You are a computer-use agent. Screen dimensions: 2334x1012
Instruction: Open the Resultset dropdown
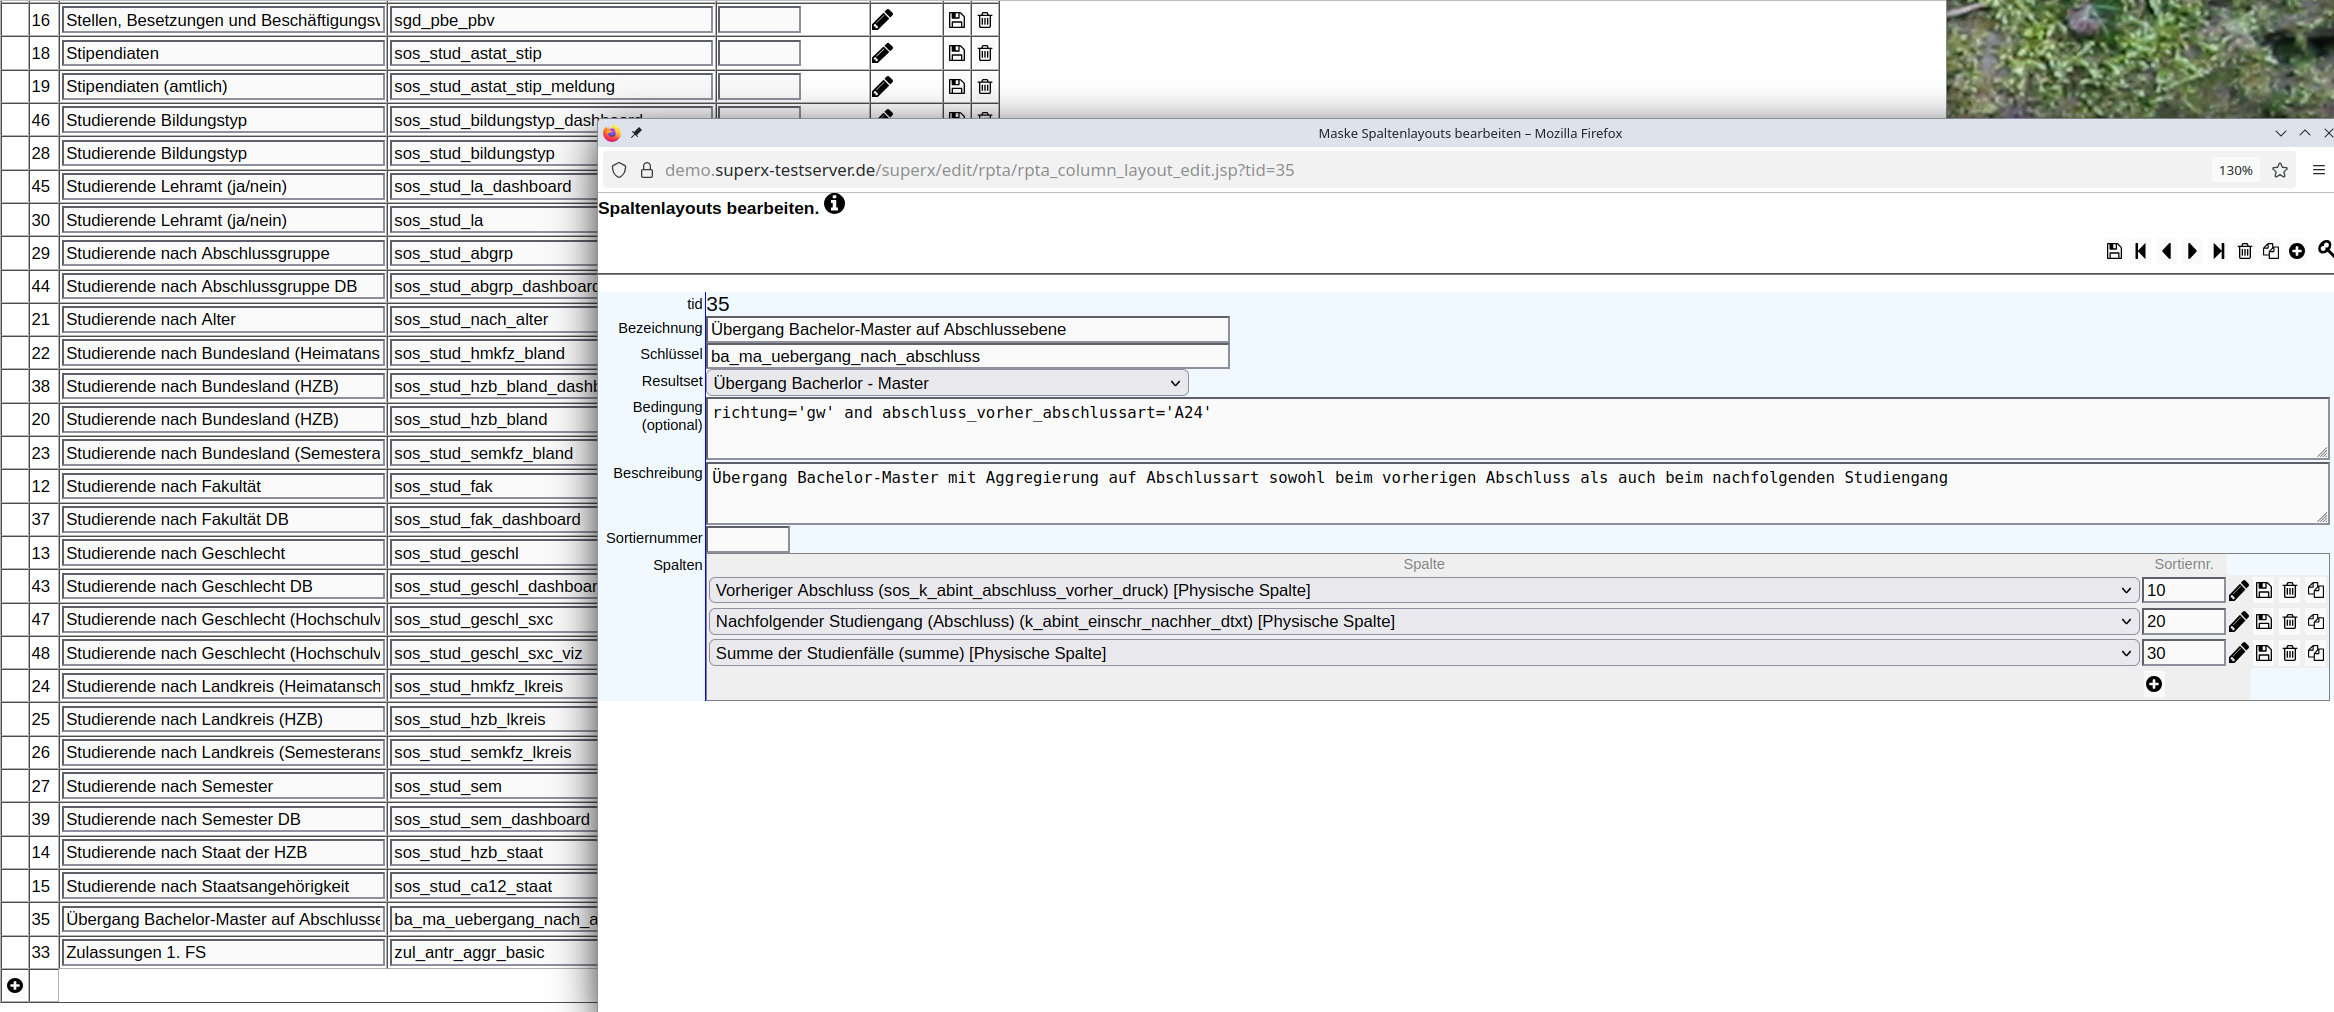[x=946, y=383]
